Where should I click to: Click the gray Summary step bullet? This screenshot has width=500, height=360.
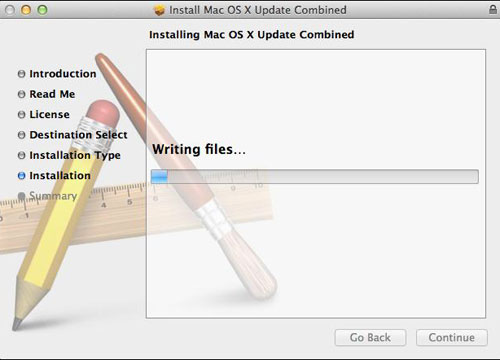click(x=21, y=196)
